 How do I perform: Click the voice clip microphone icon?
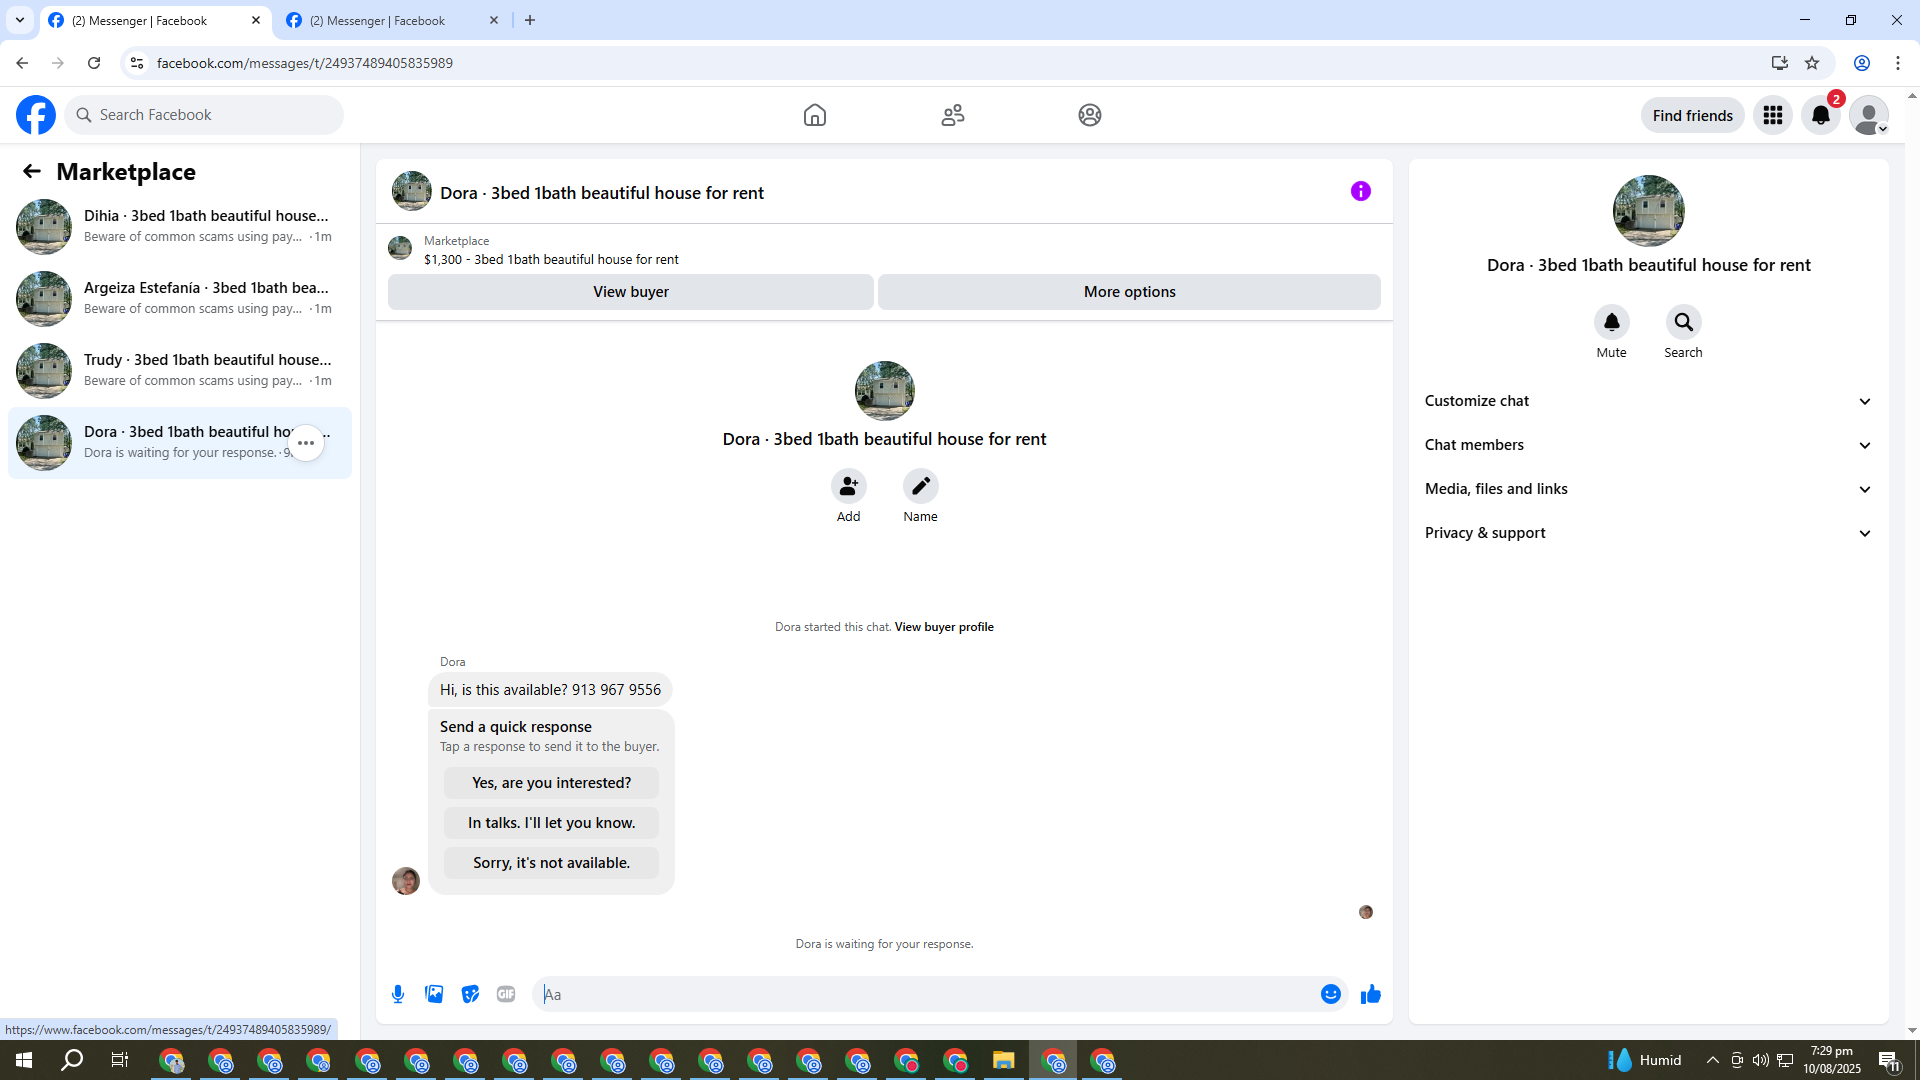coord(398,994)
